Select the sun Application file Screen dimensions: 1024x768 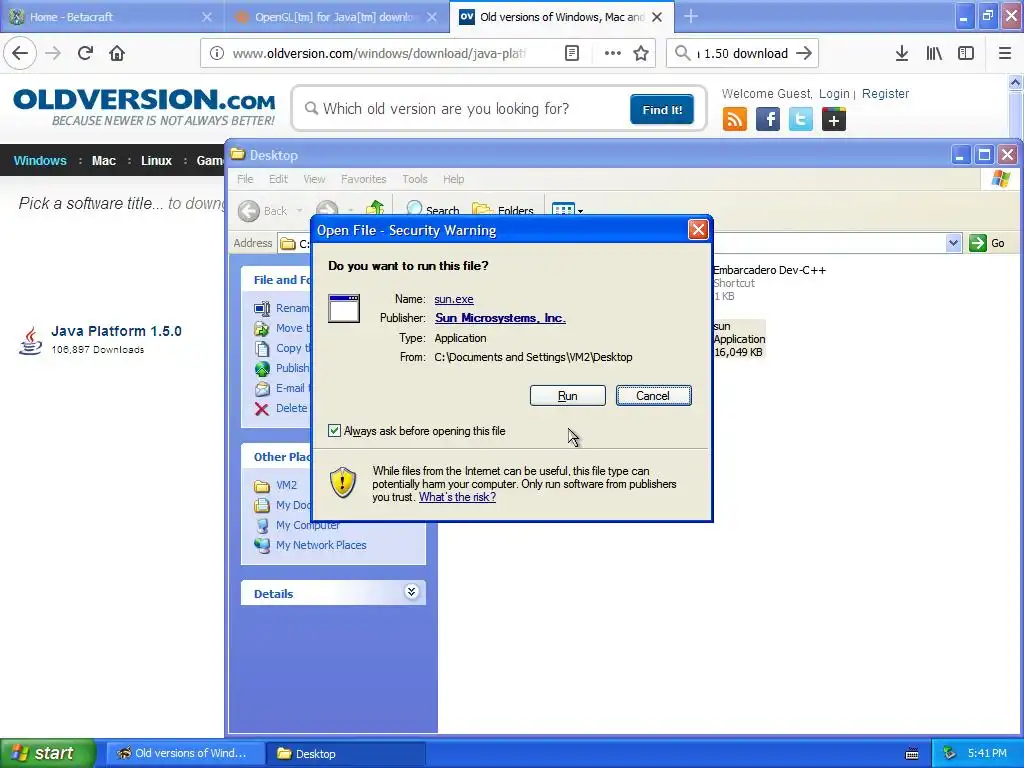(x=739, y=339)
